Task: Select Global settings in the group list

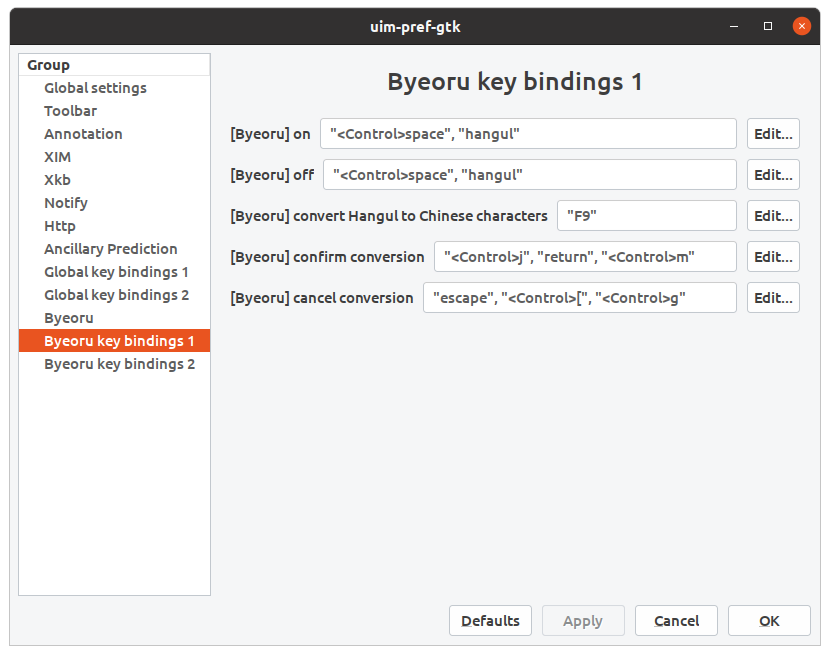Action: point(114,88)
